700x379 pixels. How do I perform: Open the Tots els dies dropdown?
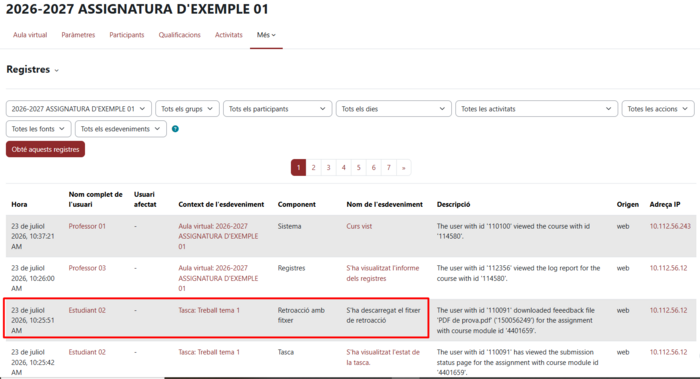point(393,109)
